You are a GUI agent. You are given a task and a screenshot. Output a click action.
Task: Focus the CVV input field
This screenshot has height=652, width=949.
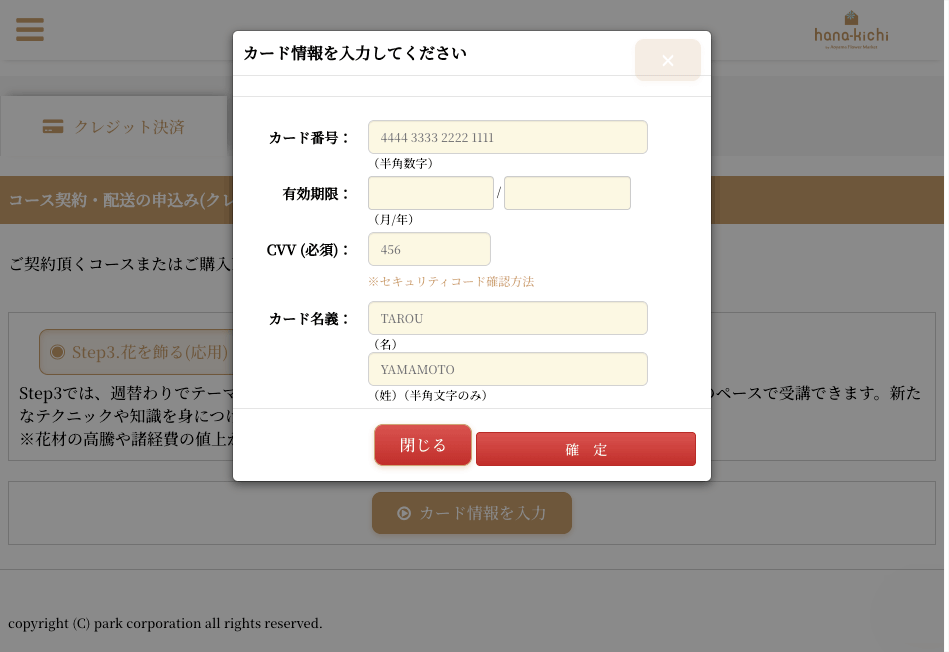tap(429, 249)
